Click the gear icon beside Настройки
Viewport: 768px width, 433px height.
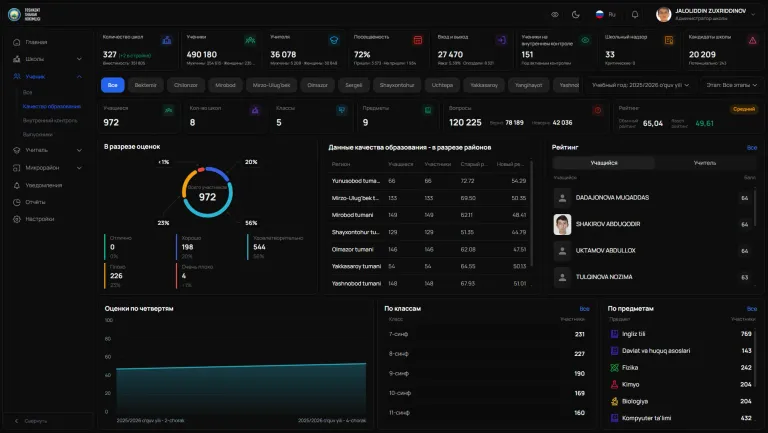(x=17, y=219)
